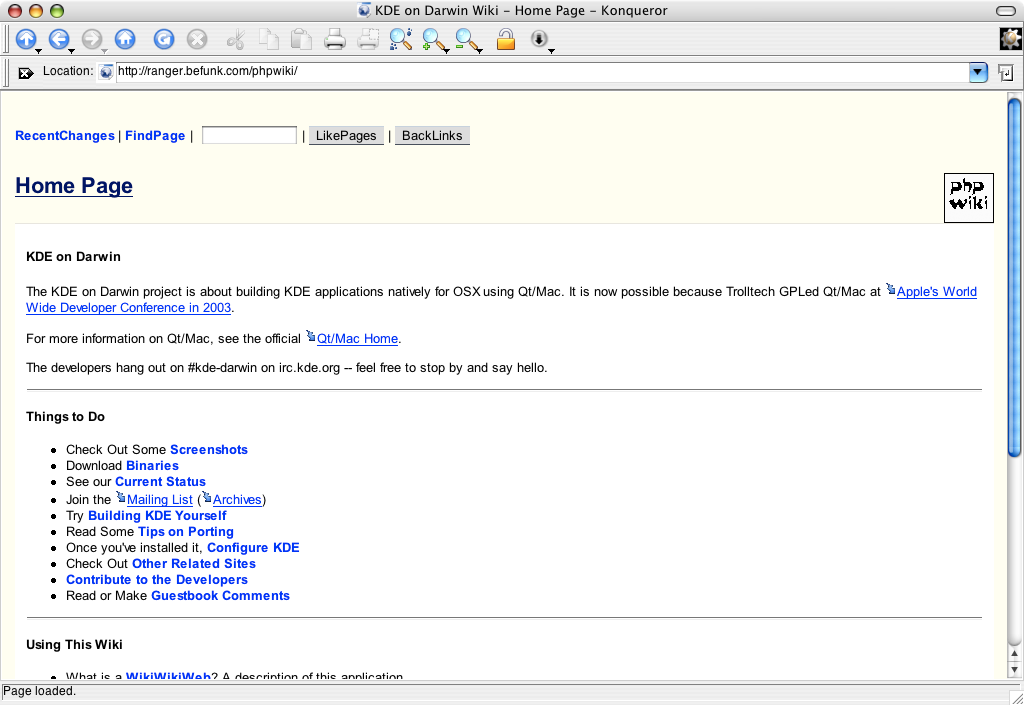Click the Up navigation button
This screenshot has width=1024, height=705.
point(26,39)
